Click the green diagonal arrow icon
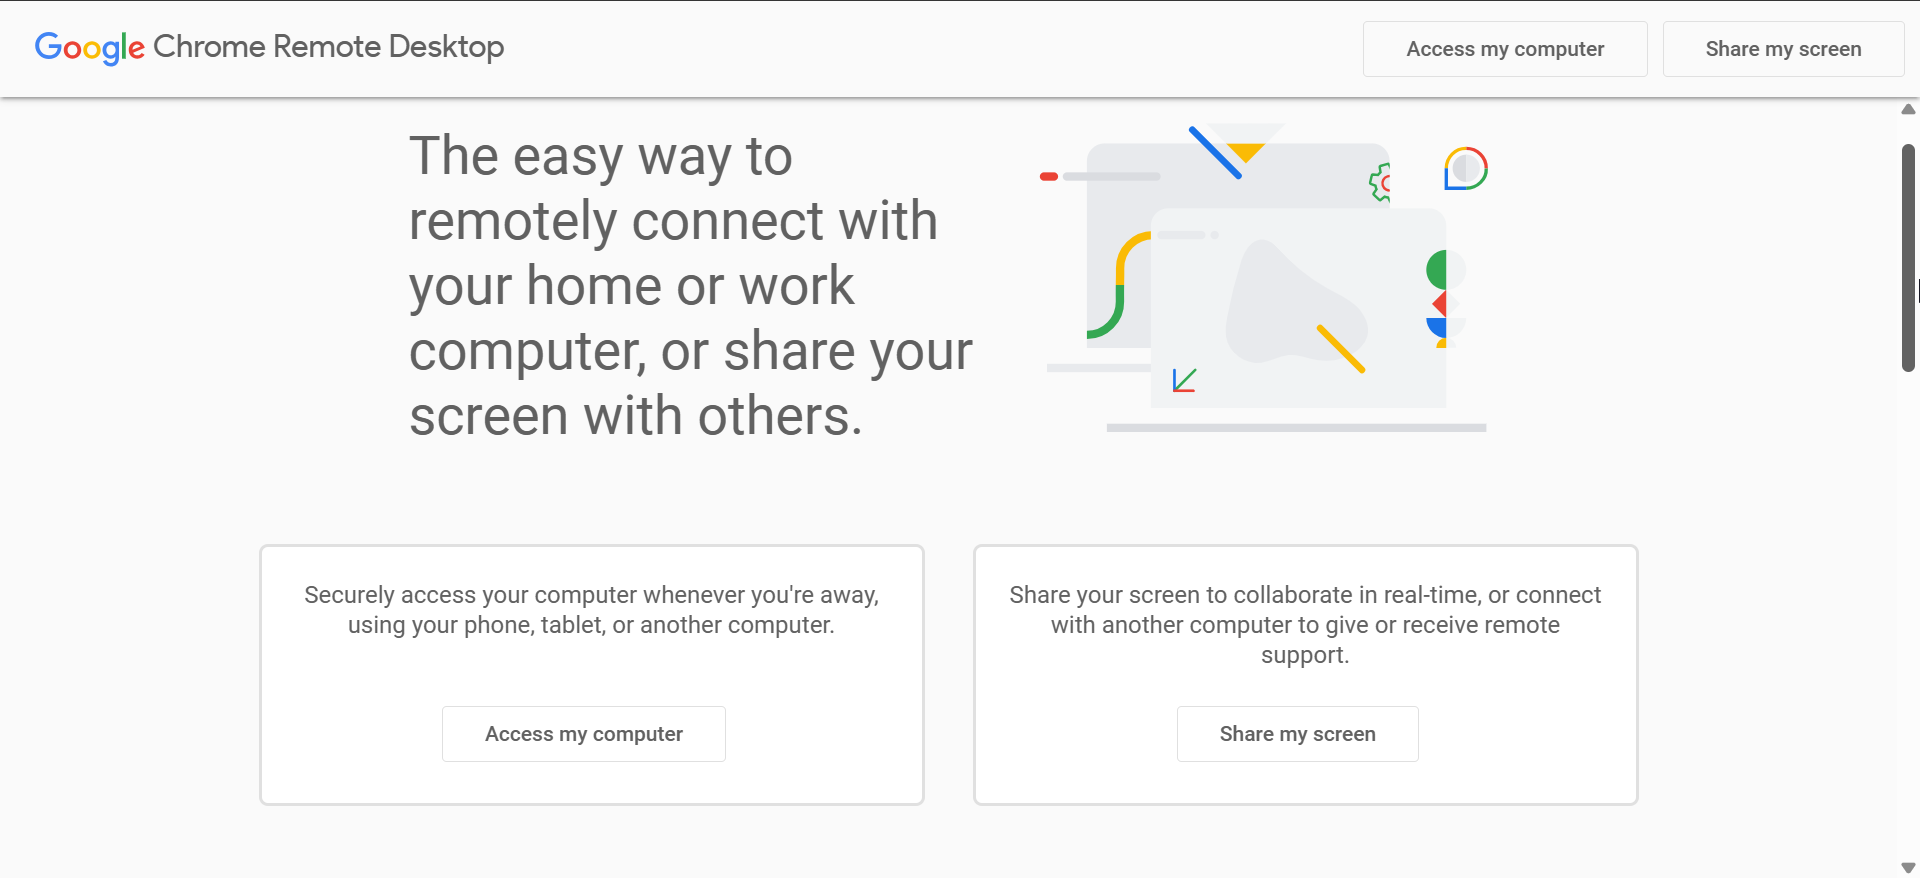This screenshot has width=1920, height=878. [x=1185, y=380]
